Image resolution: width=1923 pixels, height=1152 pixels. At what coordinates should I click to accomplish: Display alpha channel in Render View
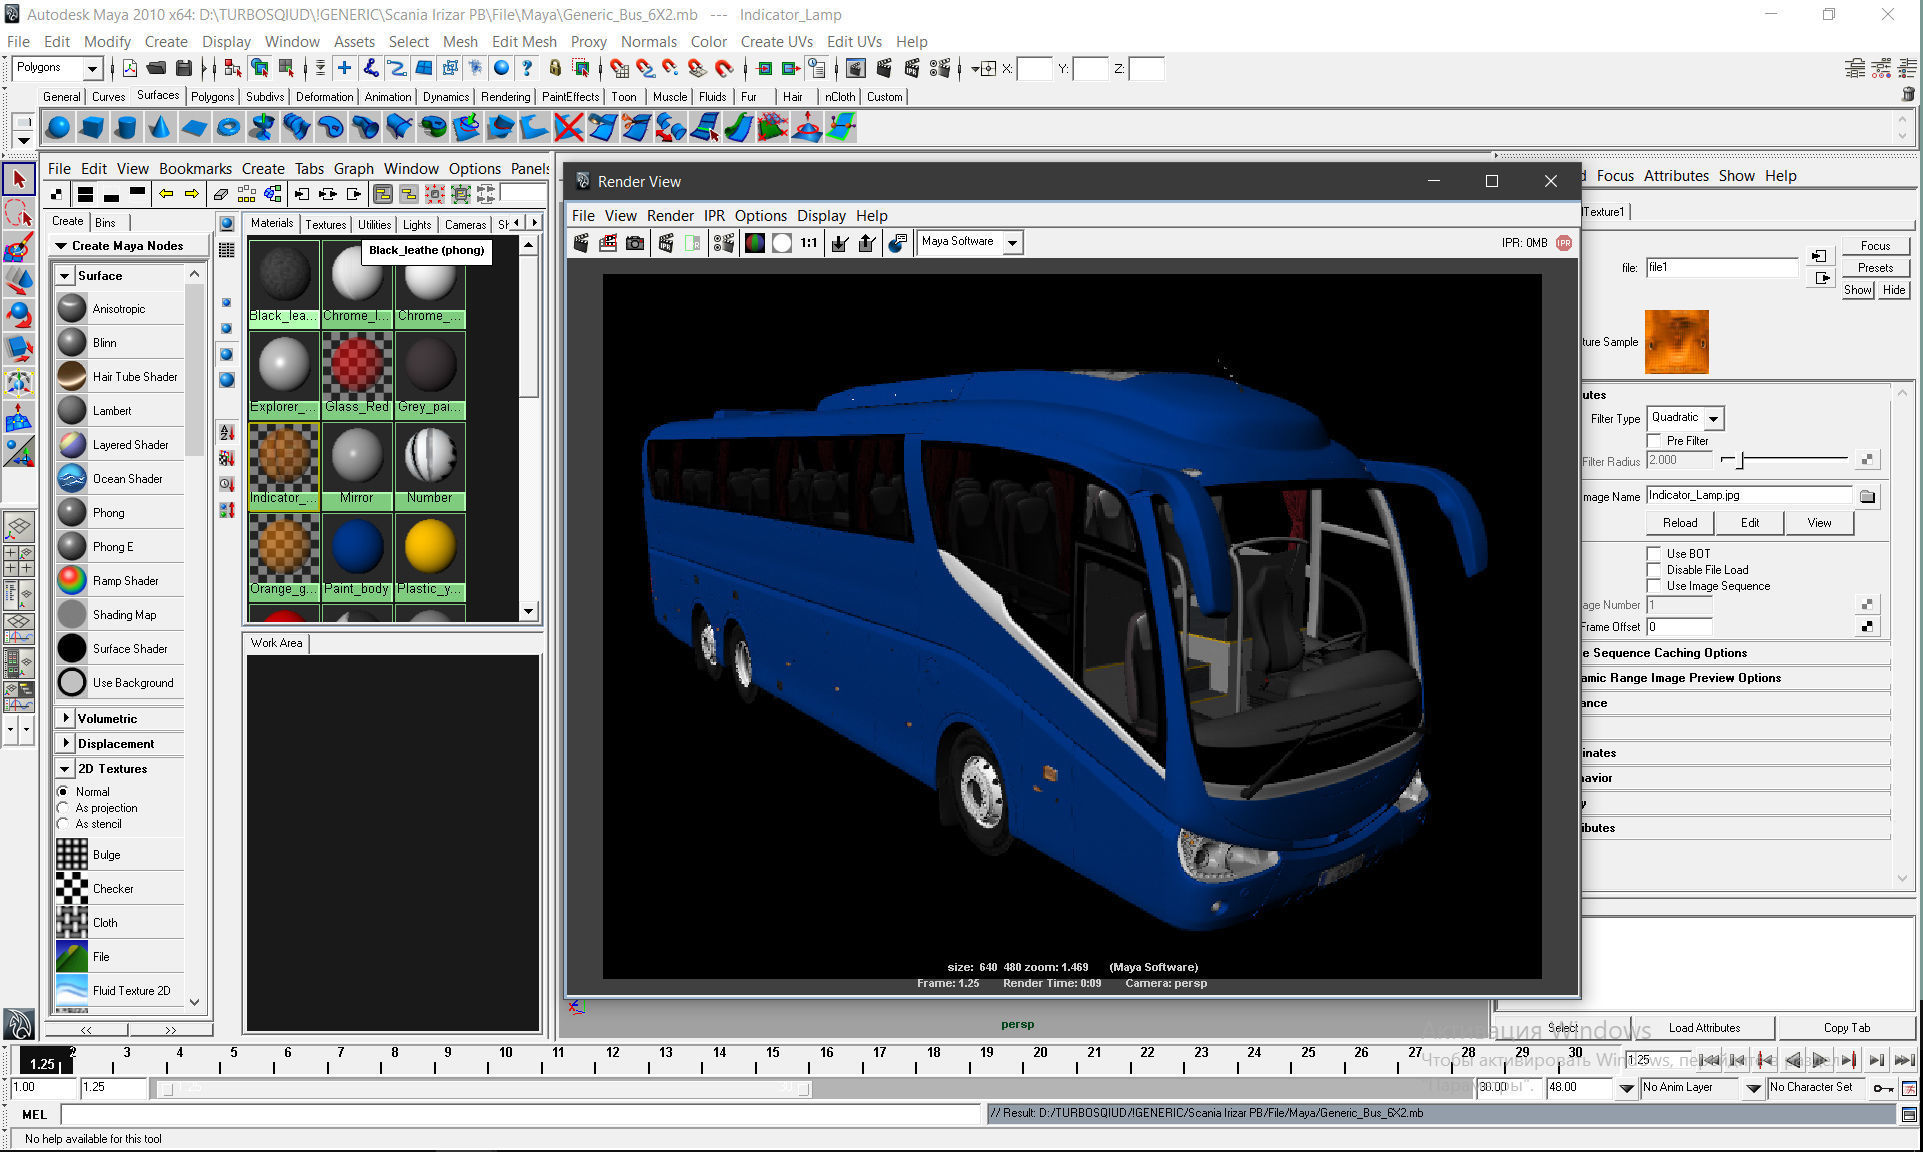pos(782,243)
